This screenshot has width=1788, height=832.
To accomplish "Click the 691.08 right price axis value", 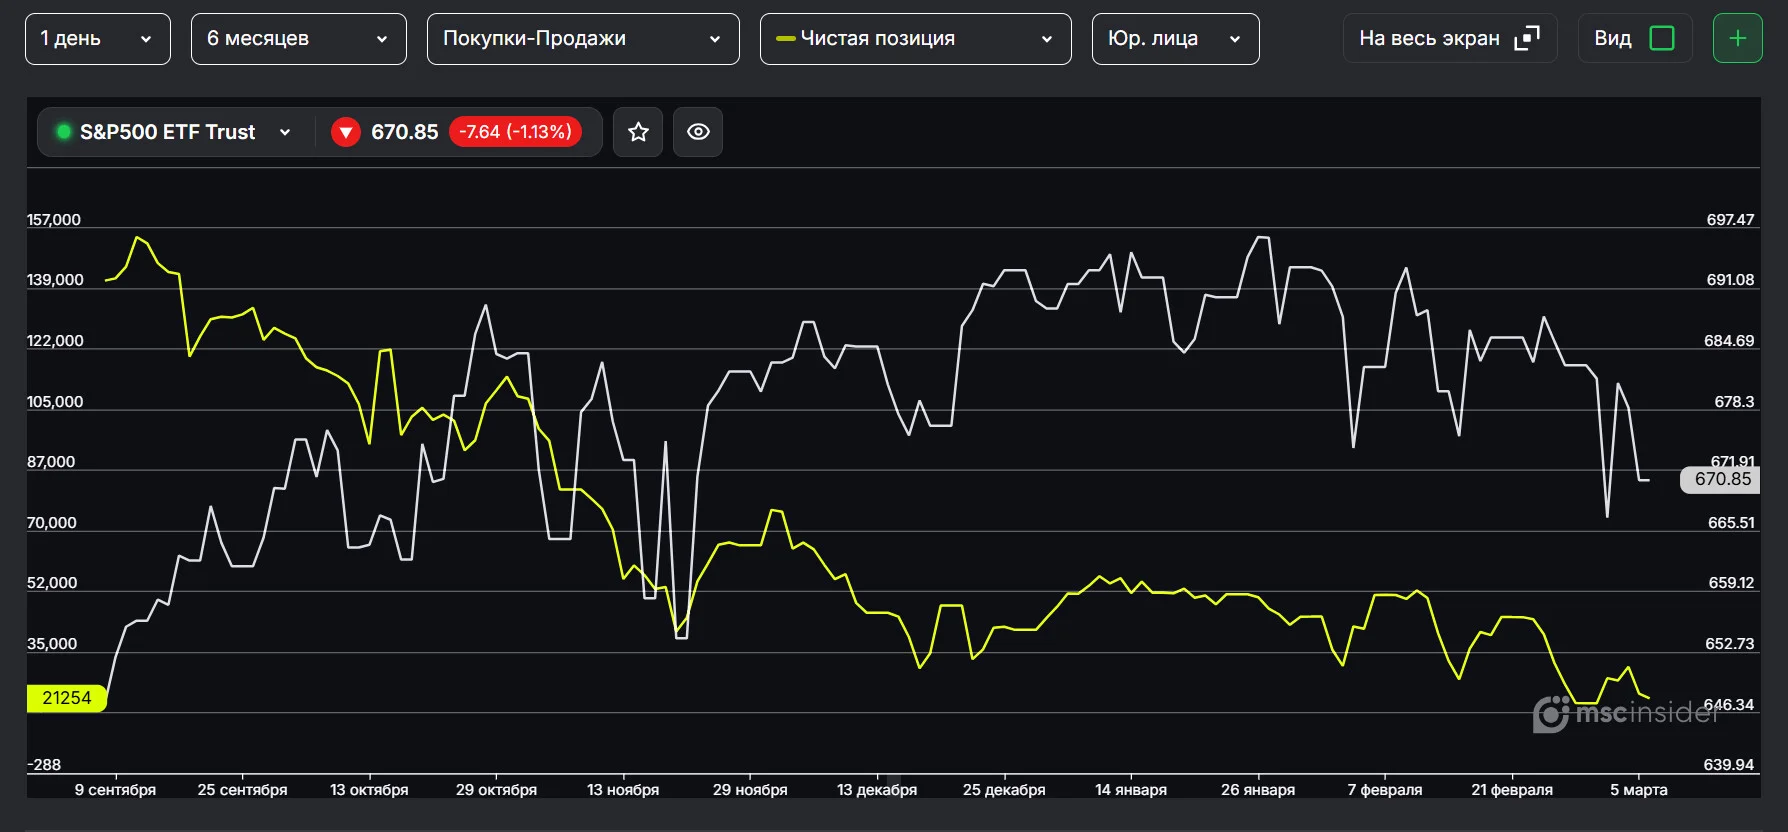I will pyautogui.click(x=1730, y=280).
